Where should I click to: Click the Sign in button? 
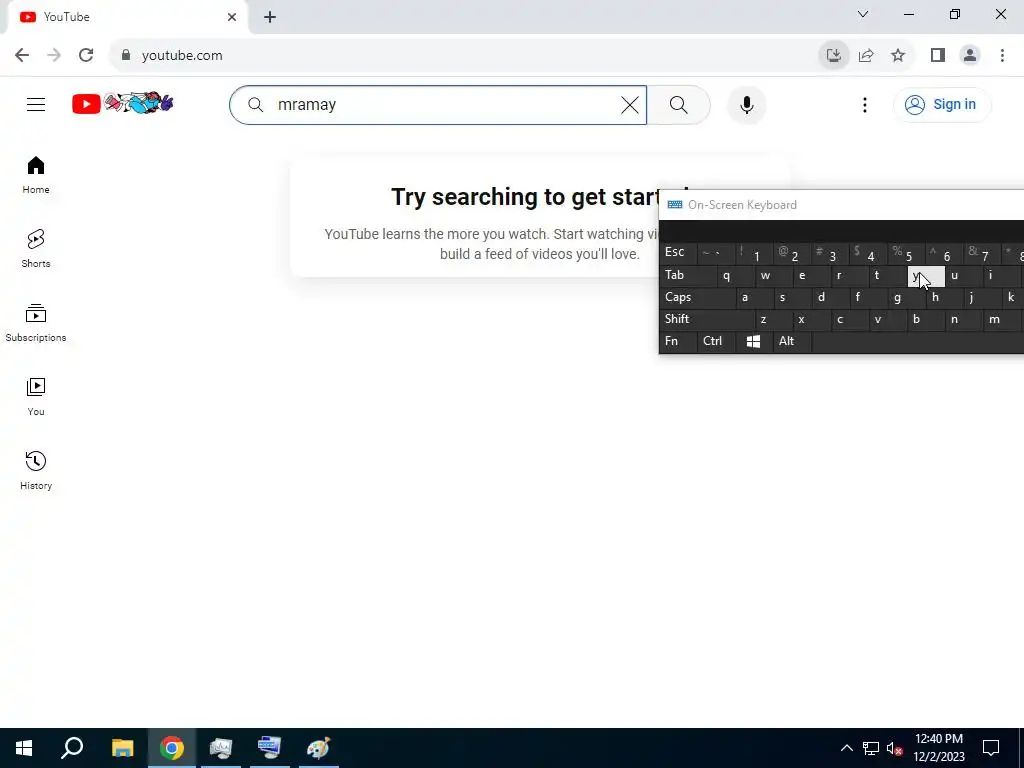942,104
